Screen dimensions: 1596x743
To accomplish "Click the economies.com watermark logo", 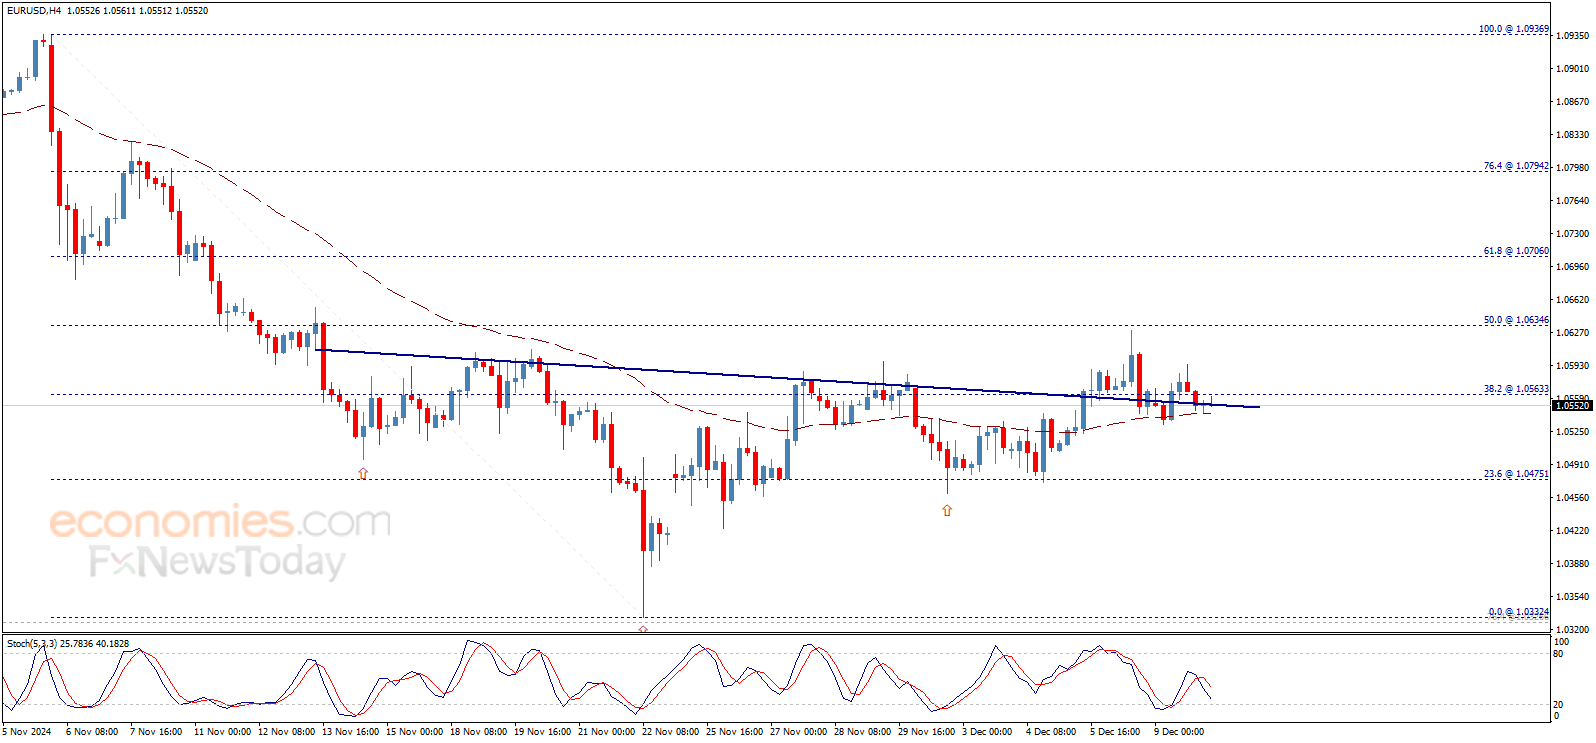I will click(220, 522).
